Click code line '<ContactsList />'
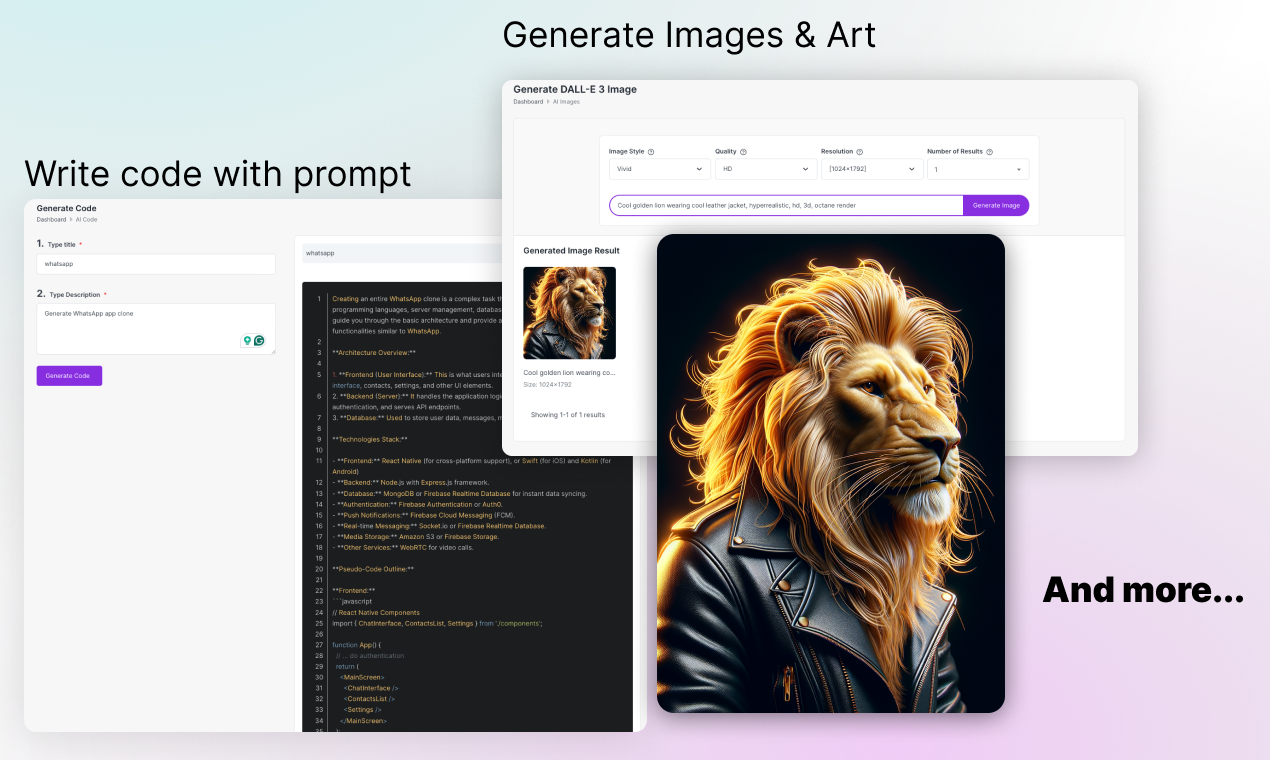This screenshot has width=1270, height=760. coord(371,699)
